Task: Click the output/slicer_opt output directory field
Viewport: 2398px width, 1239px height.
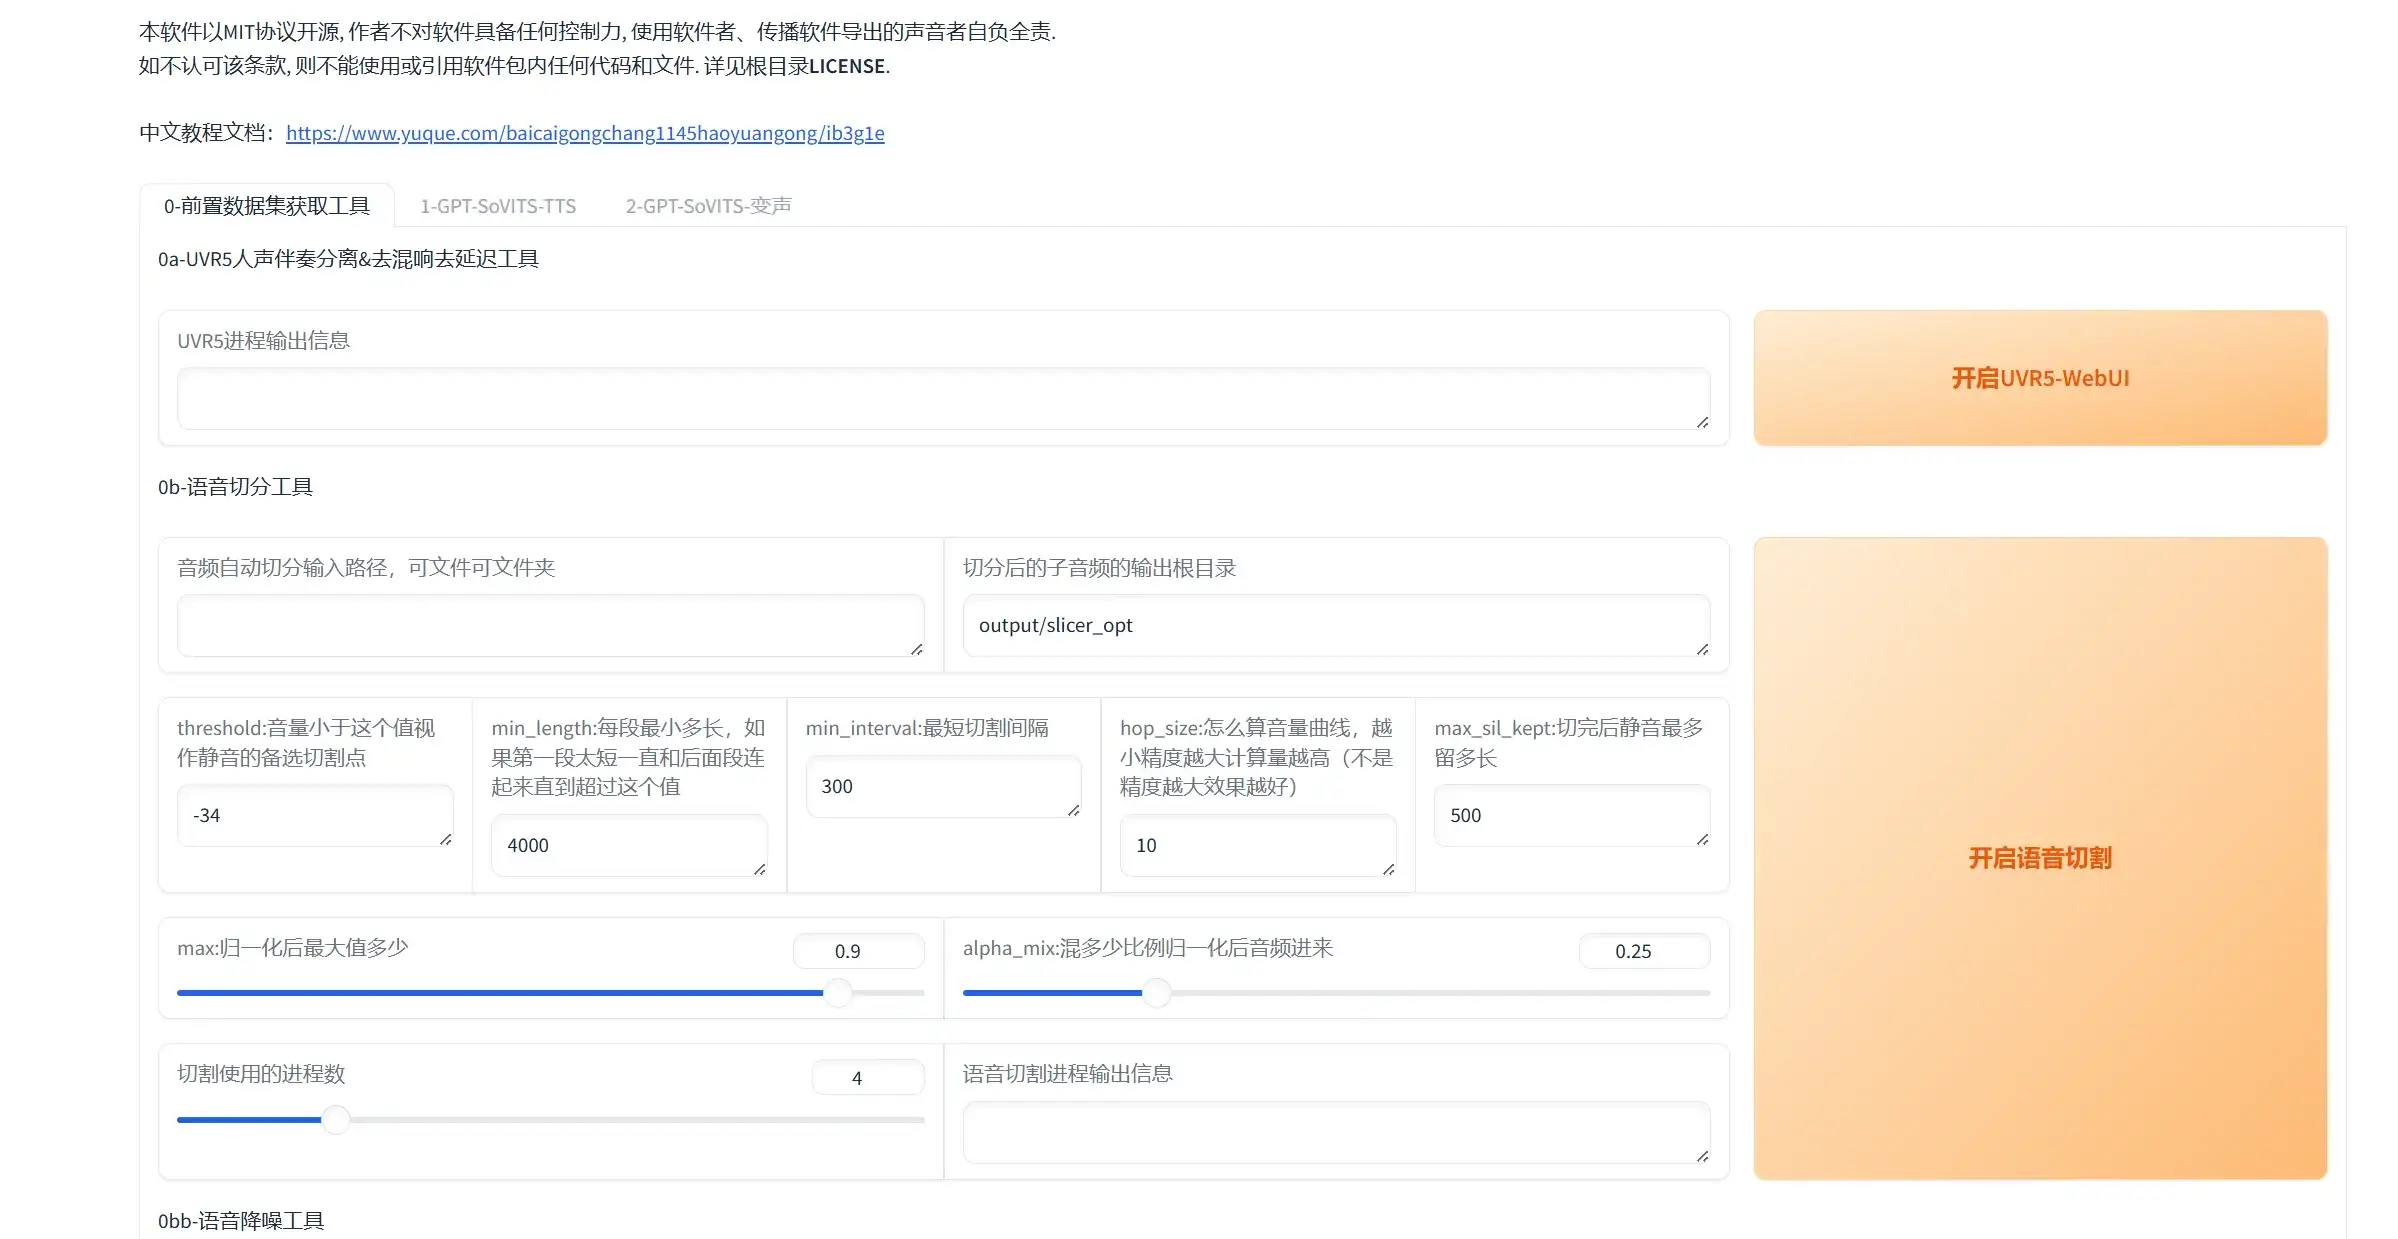Action: 1335,626
